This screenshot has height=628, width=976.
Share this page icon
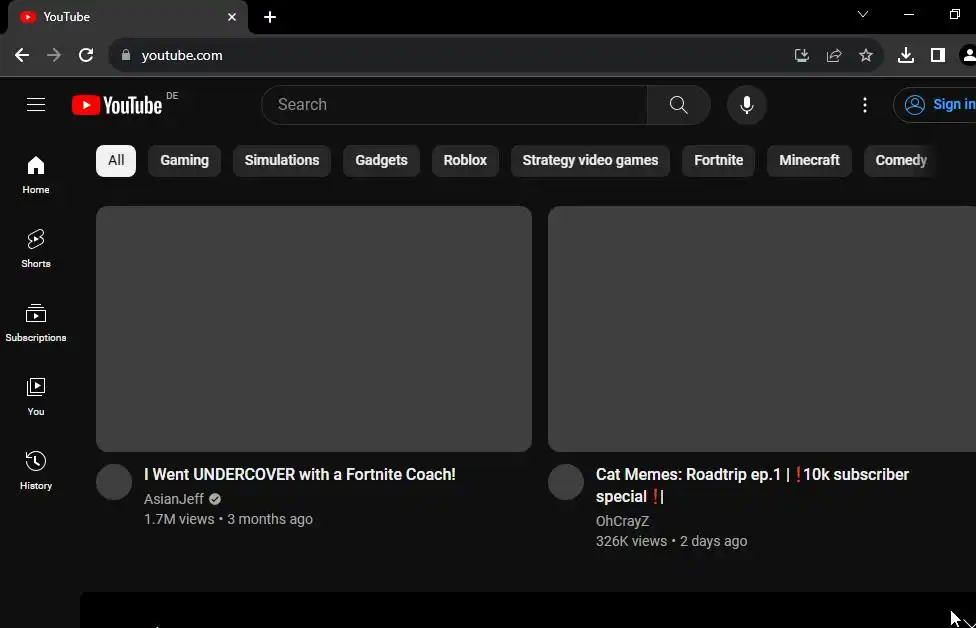click(x=834, y=55)
